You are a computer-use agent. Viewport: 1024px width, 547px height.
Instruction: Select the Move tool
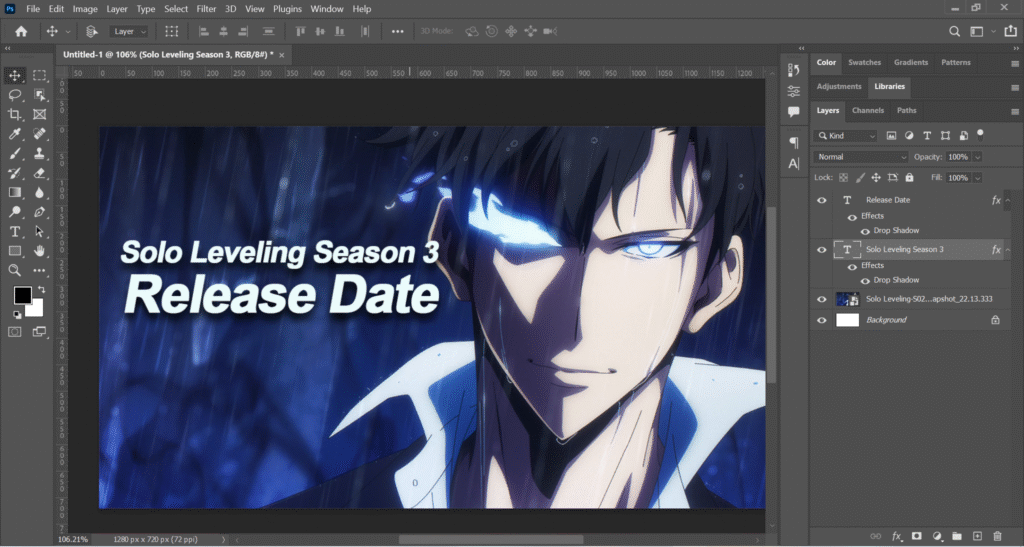[x=14, y=76]
